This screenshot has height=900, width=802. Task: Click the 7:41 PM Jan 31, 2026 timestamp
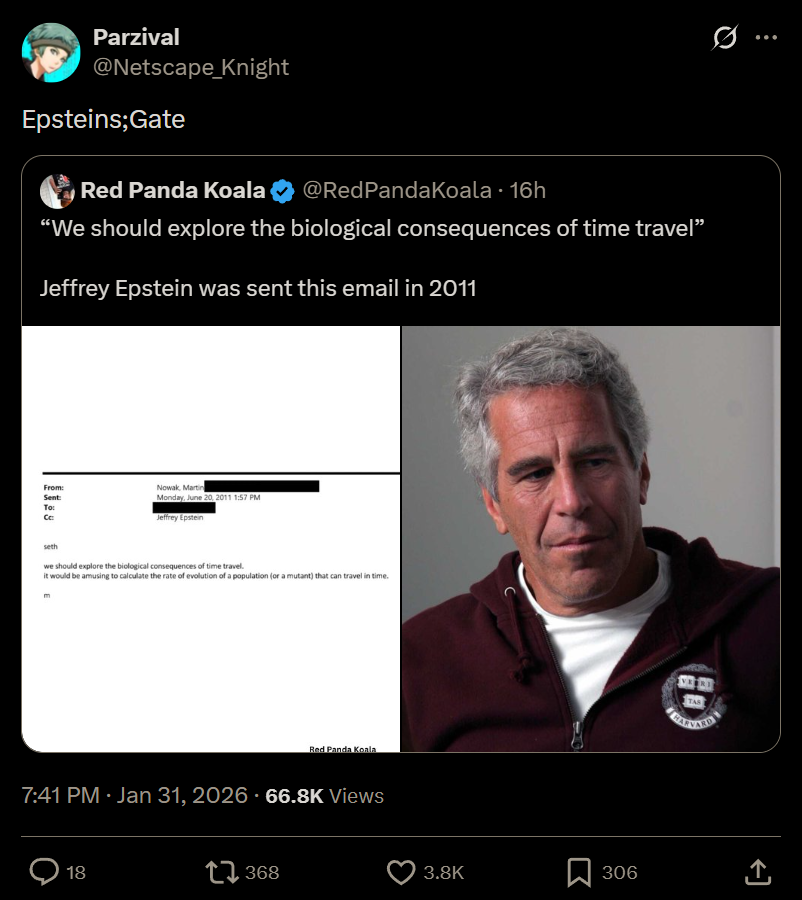point(134,796)
